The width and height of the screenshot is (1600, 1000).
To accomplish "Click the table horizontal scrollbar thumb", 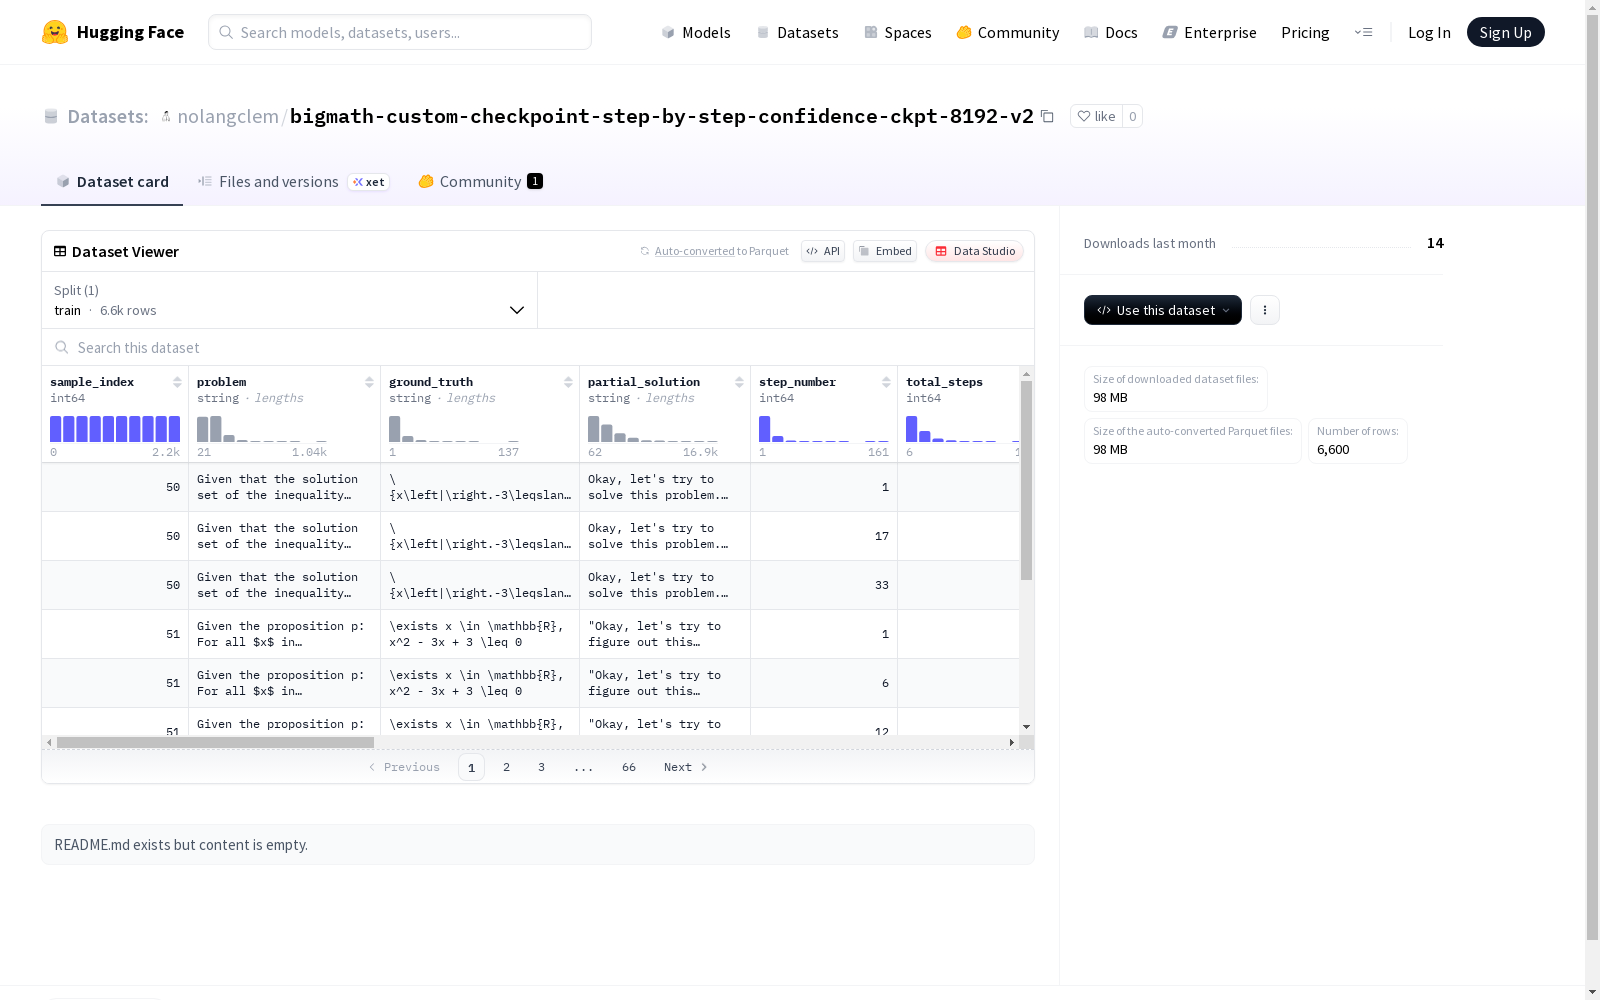I will click(x=215, y=742).
